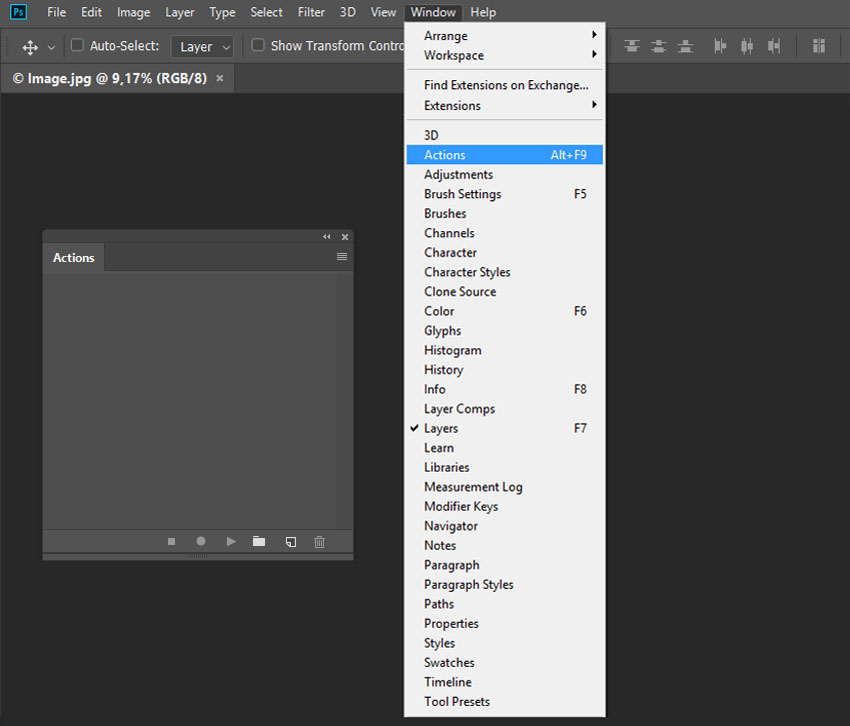Click the stop recording button in Actions panel
850x726 pixels.
tap(171, 541)
